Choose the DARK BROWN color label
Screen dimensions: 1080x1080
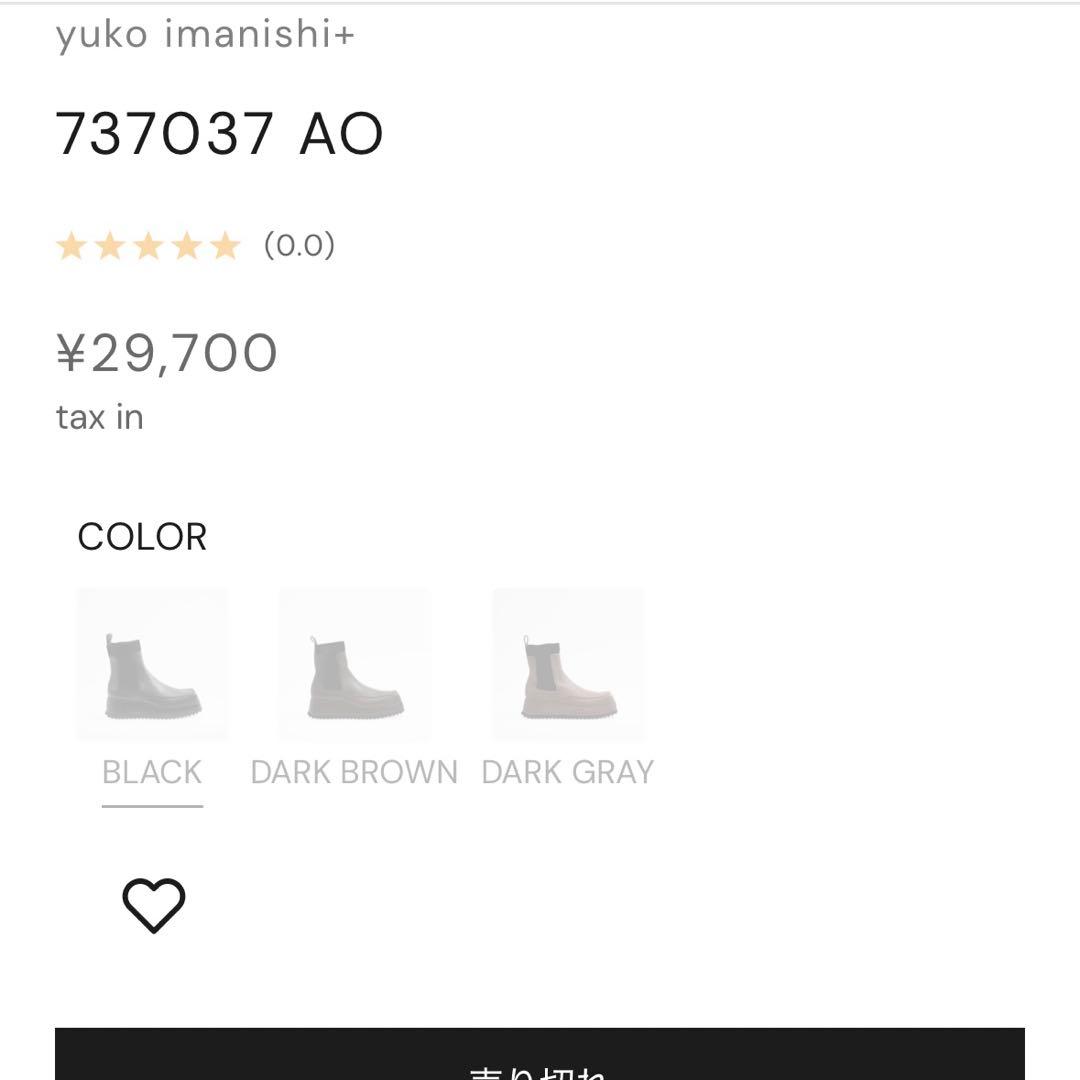[354, 772]
